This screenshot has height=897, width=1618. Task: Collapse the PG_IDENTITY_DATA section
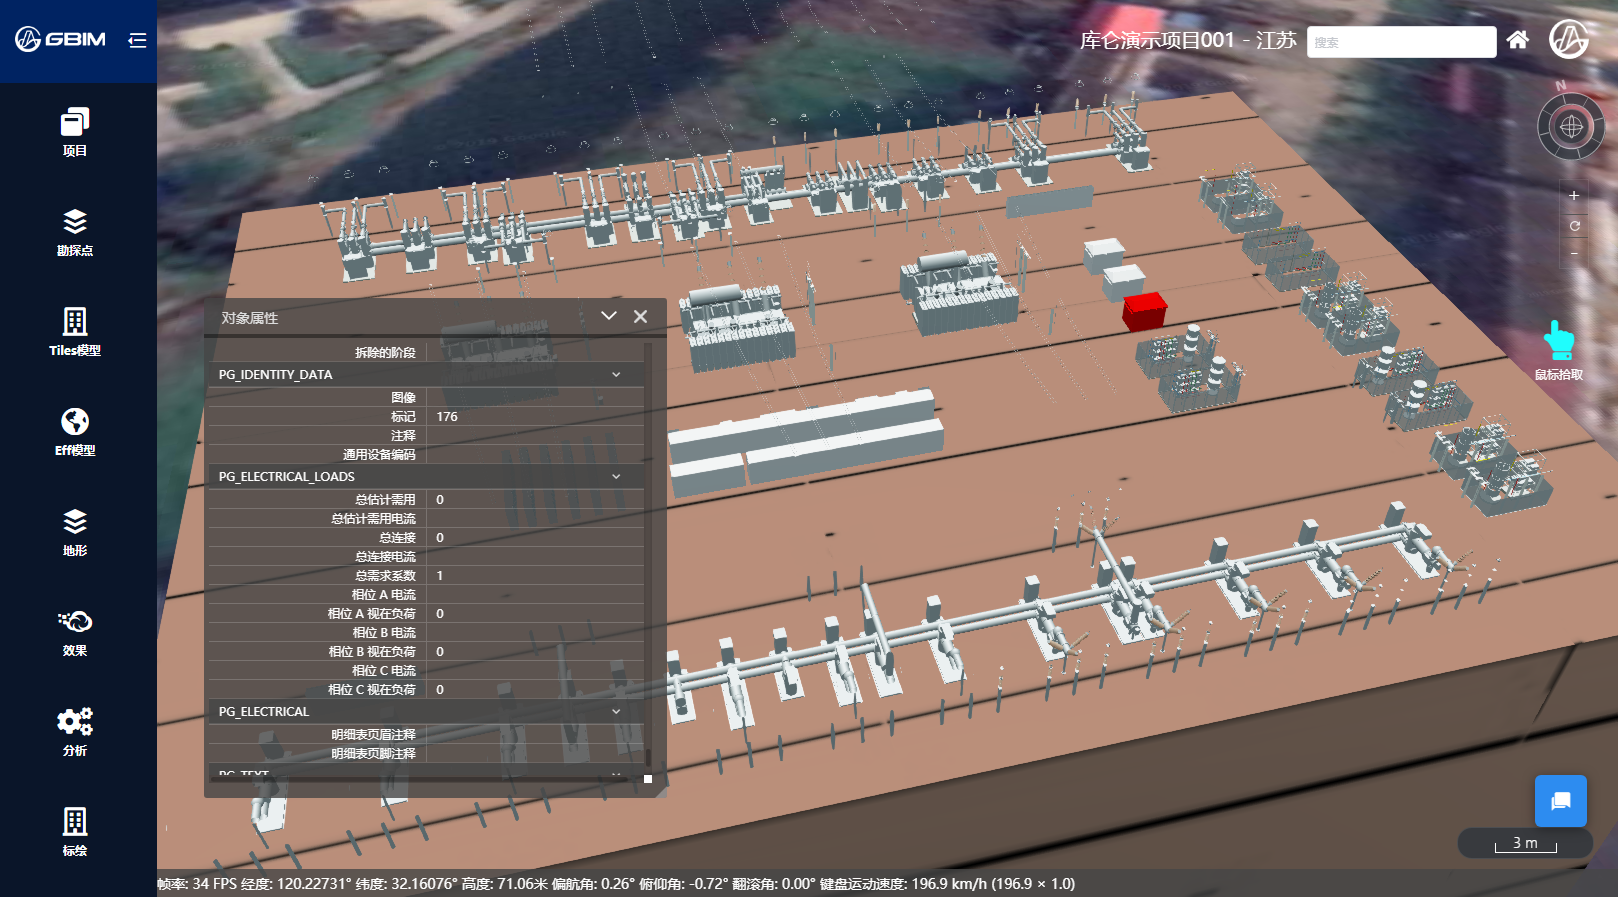coord(616,375)
